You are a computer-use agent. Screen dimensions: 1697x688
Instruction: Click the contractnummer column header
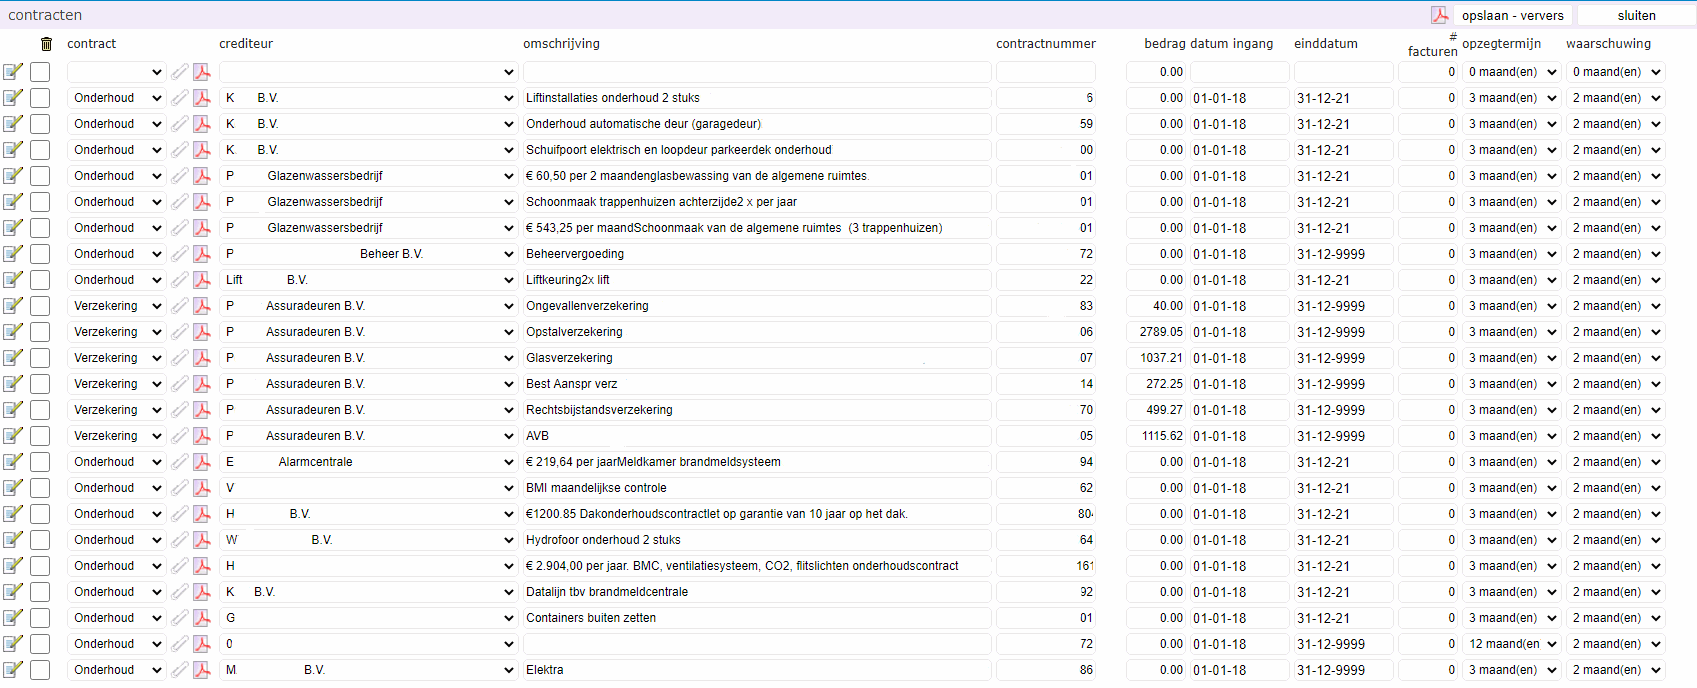[1046, 44]
